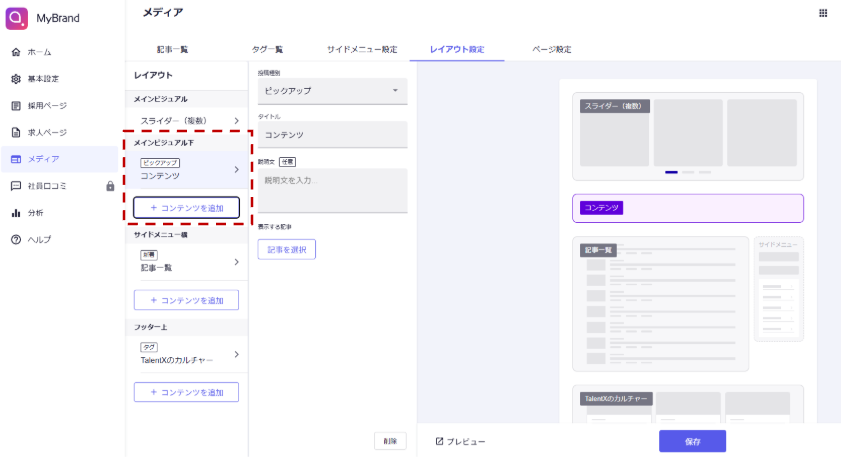The image size is (842, 459).
Task: Open ヘルプ in the sidebar
Action: coord(39,240)
